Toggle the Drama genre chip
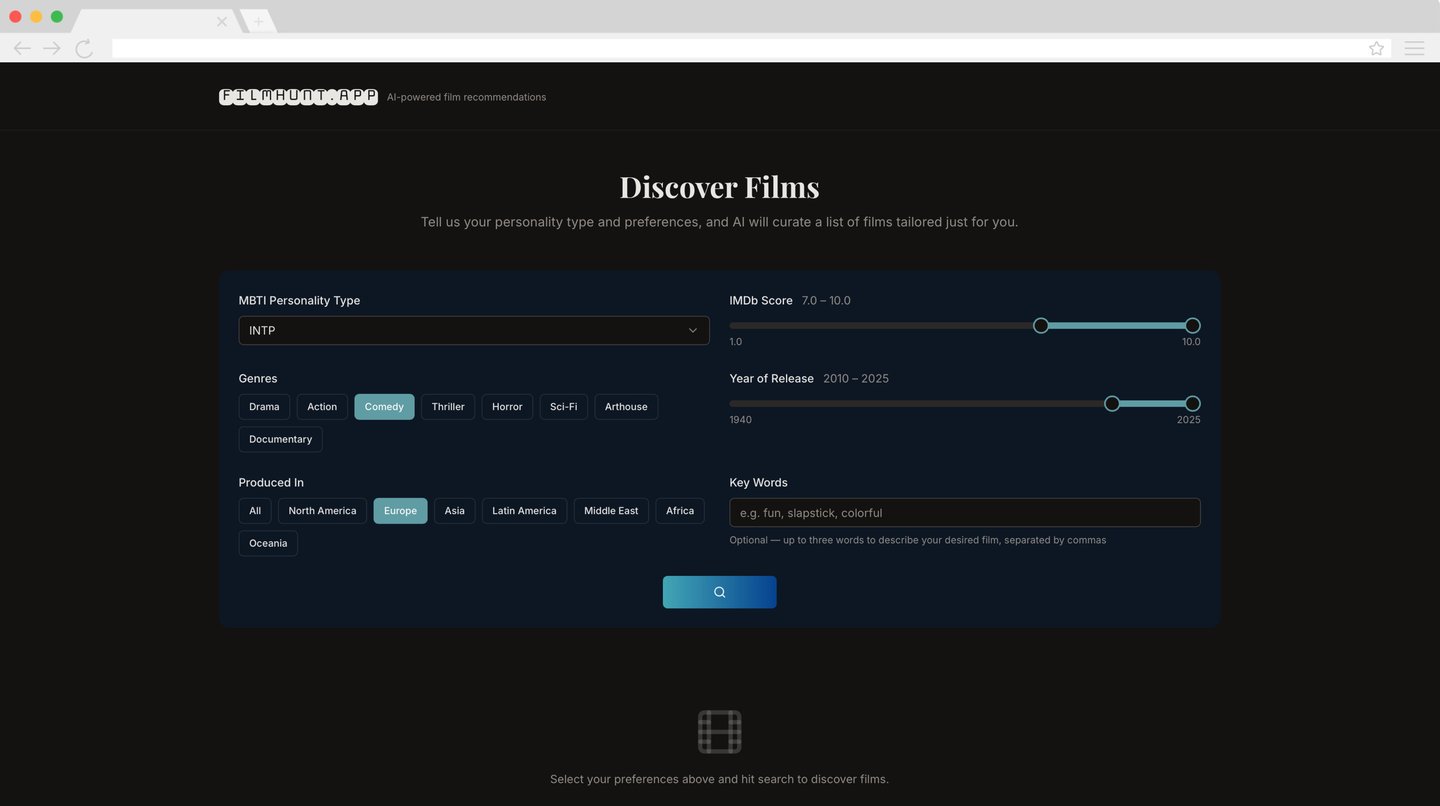The image size is (1440, 806). [x=264, y=407]
